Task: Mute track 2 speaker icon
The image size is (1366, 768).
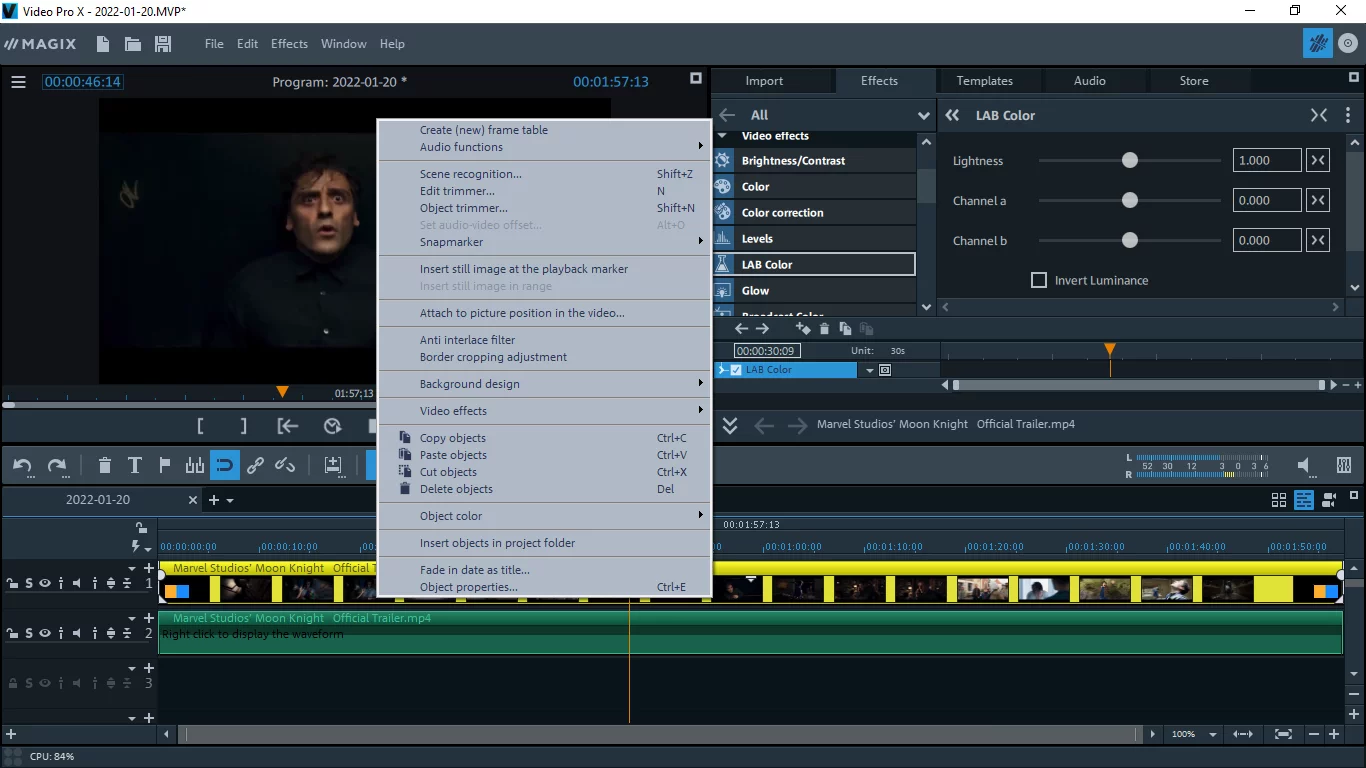Action: point(79,633)
